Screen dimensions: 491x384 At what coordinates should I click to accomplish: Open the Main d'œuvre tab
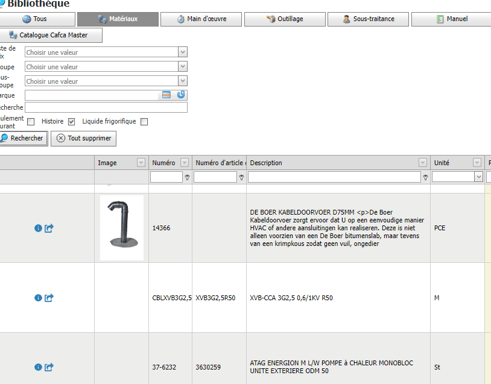pos(201,19)
